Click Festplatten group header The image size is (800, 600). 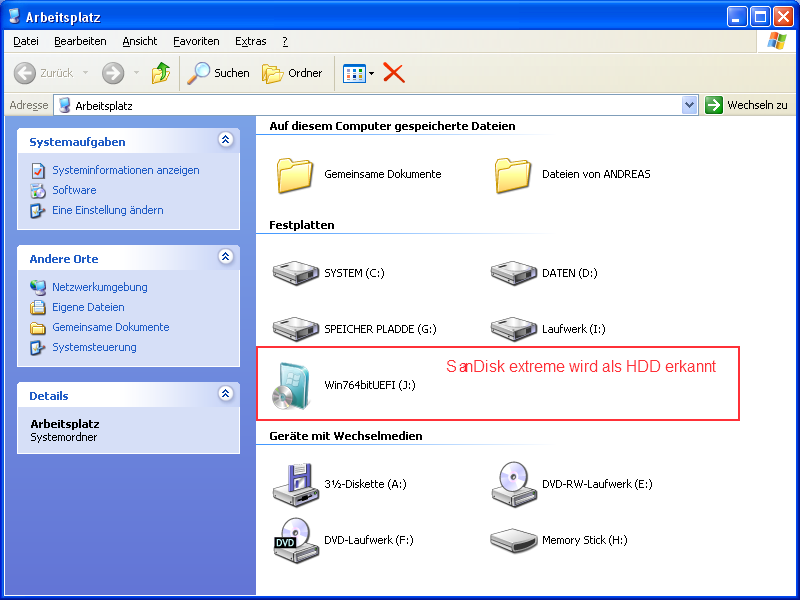tap(302, 225)
